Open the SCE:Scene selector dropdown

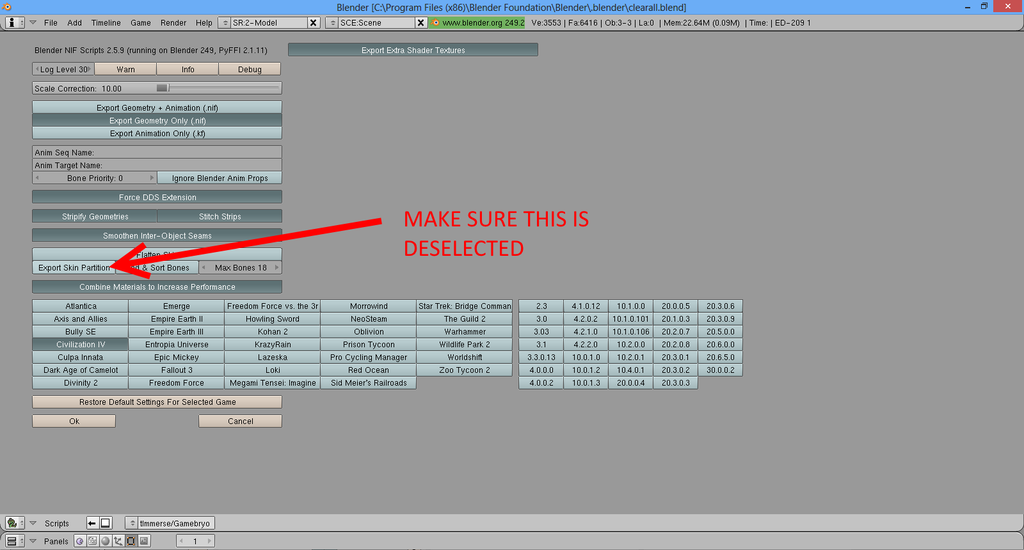332,23
